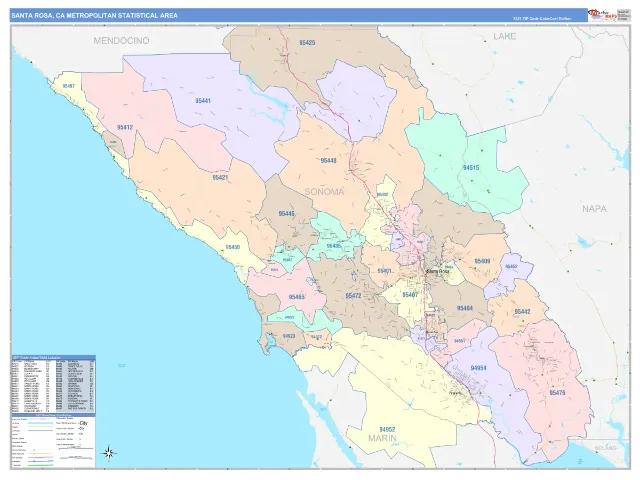This screenshot has width=640, height=480.
Task: Click the Santa Rosa city label
Action: pos(438,271)
